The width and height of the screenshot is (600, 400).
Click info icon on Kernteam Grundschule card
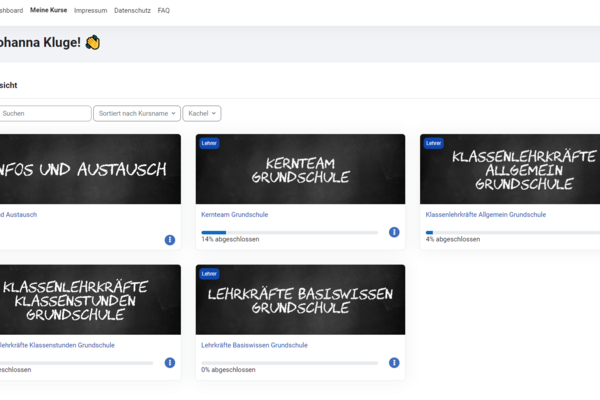click(394, 232)
